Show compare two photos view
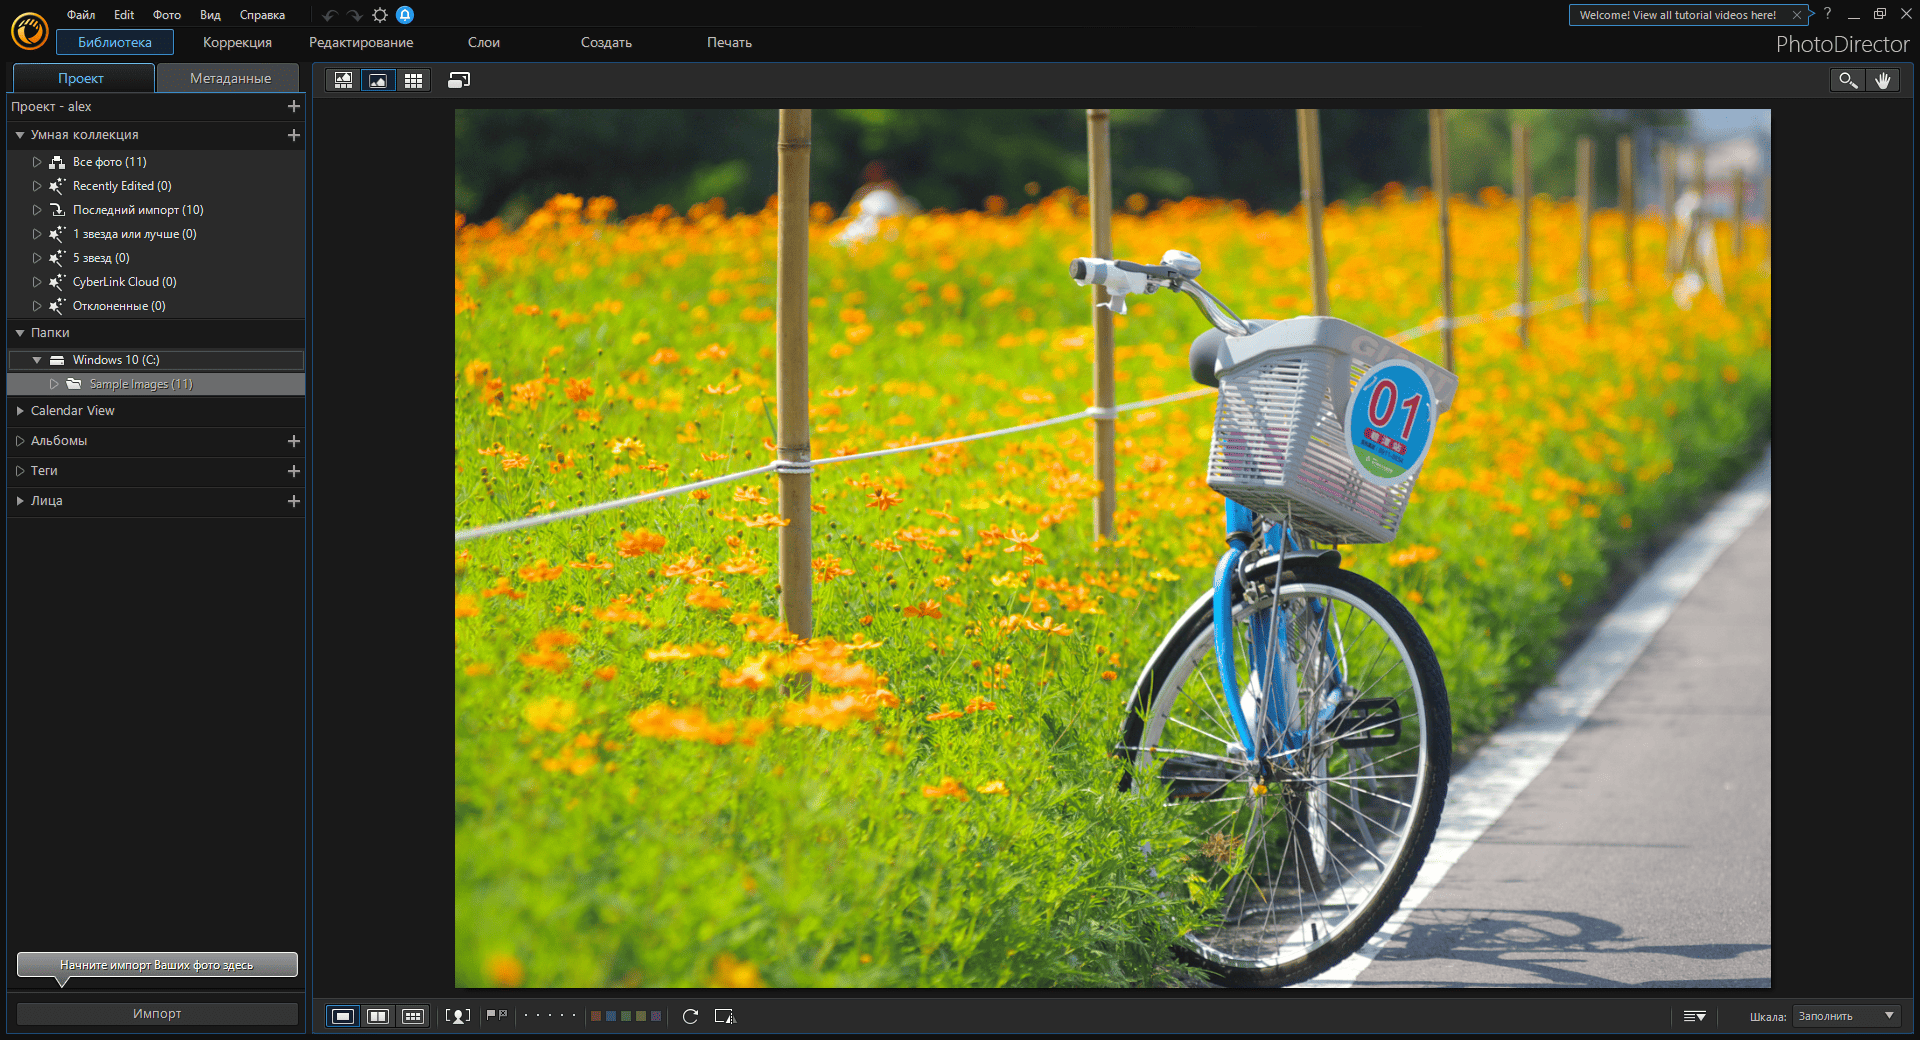Viewport: 1920px width, 1040px height. click(x=378, y=1016)
